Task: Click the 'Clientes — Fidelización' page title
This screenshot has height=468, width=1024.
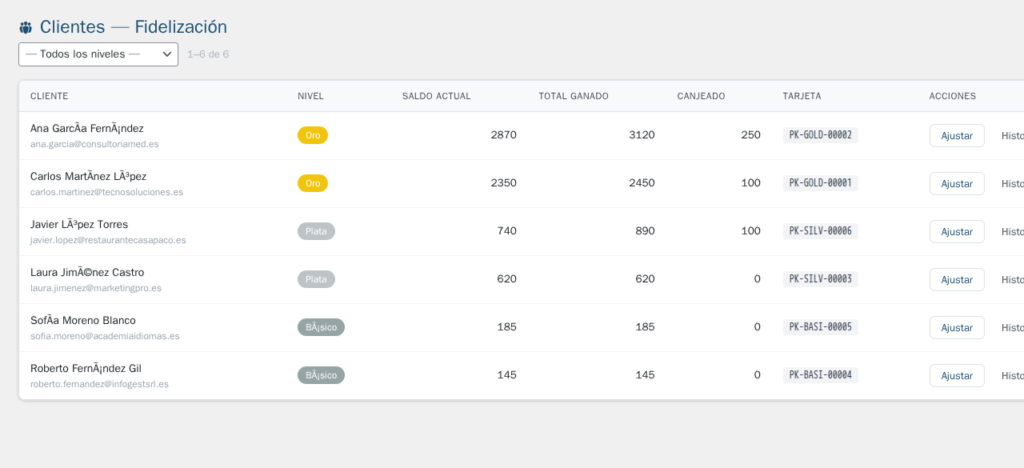Action: coord(133,27)
